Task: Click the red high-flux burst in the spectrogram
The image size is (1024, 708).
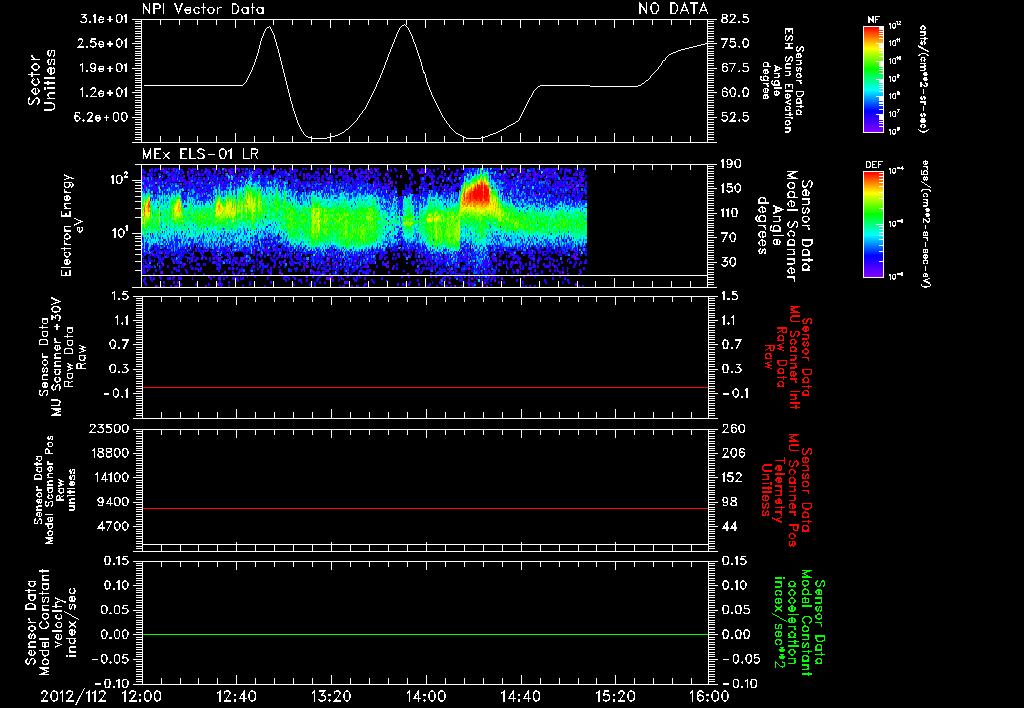Action: point(477,194)
